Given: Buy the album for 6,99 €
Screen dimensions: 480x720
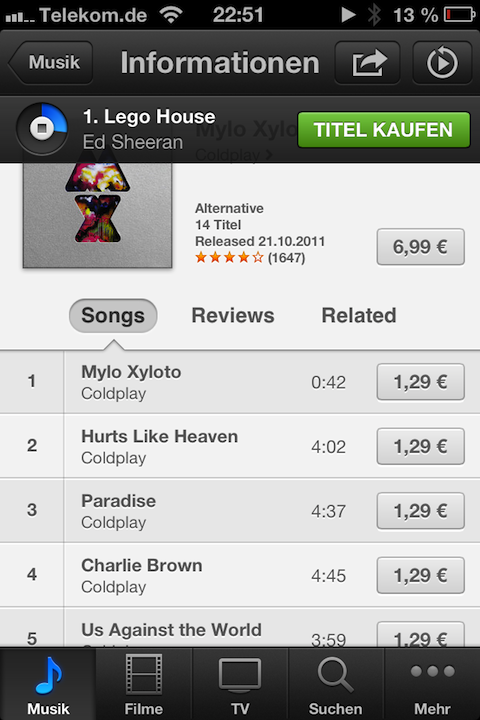Looking at the screenshot, I should (420, 247).
